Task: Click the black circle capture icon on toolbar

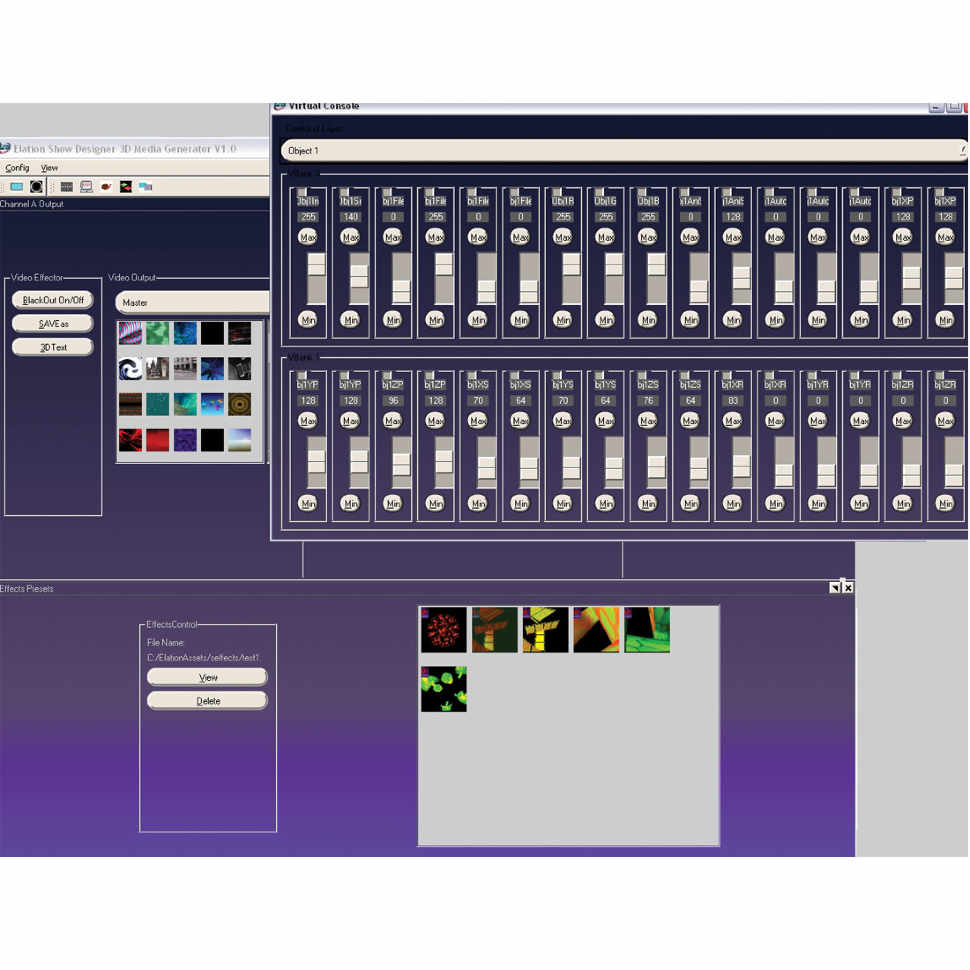Action: click(37, 186)
